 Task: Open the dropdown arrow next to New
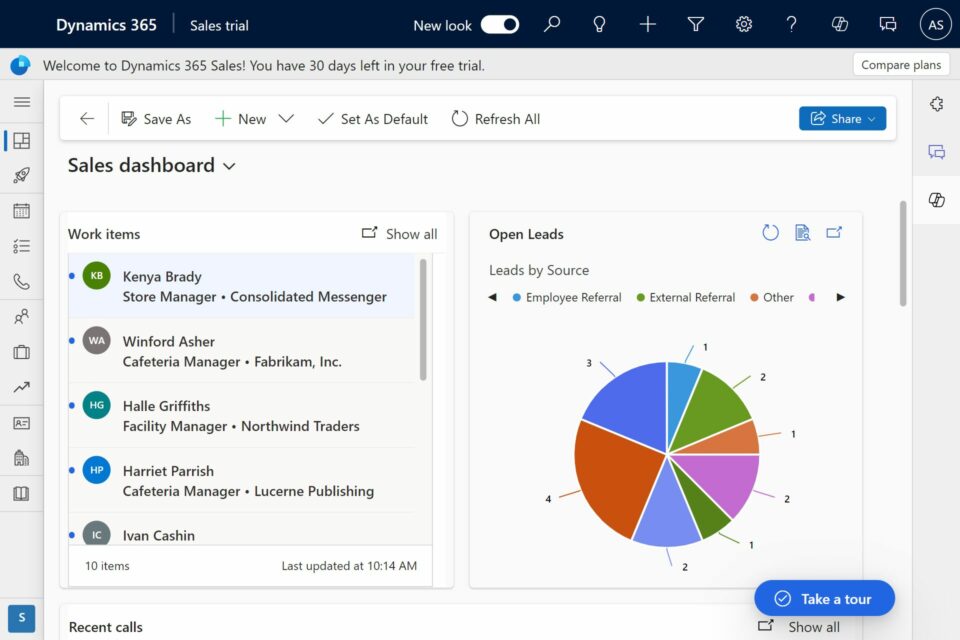[x=286, y=119]
